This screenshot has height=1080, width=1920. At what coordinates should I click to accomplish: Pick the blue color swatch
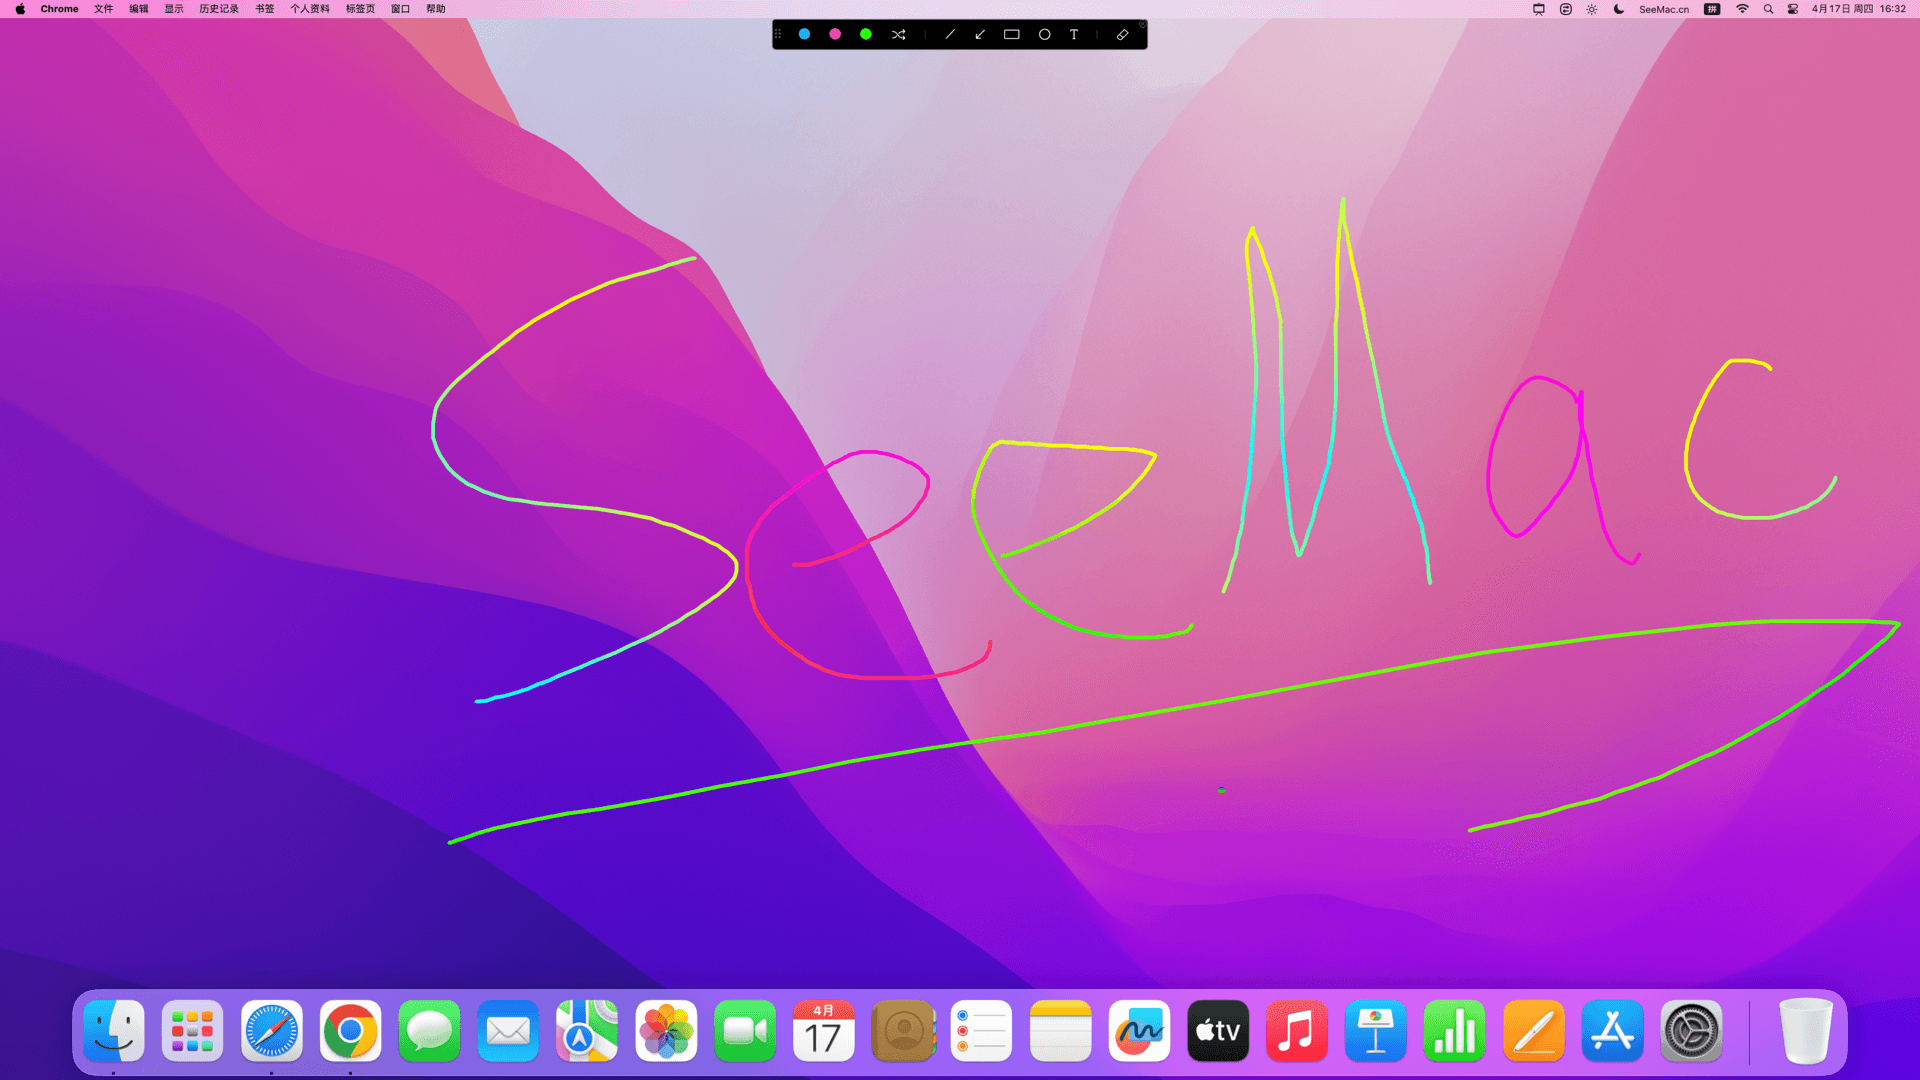click(804, 34)
